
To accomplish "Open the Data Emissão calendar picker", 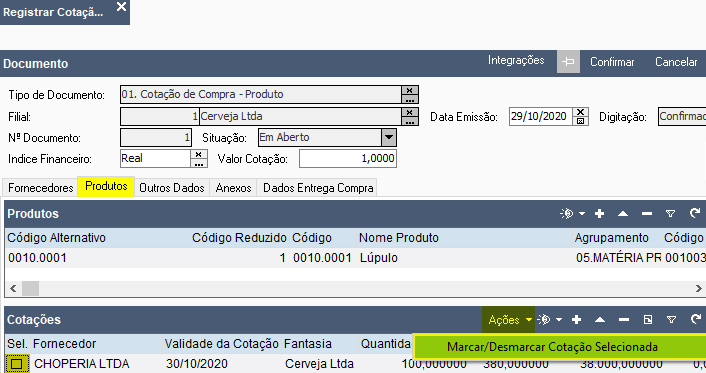I will [x=580, y=121].
